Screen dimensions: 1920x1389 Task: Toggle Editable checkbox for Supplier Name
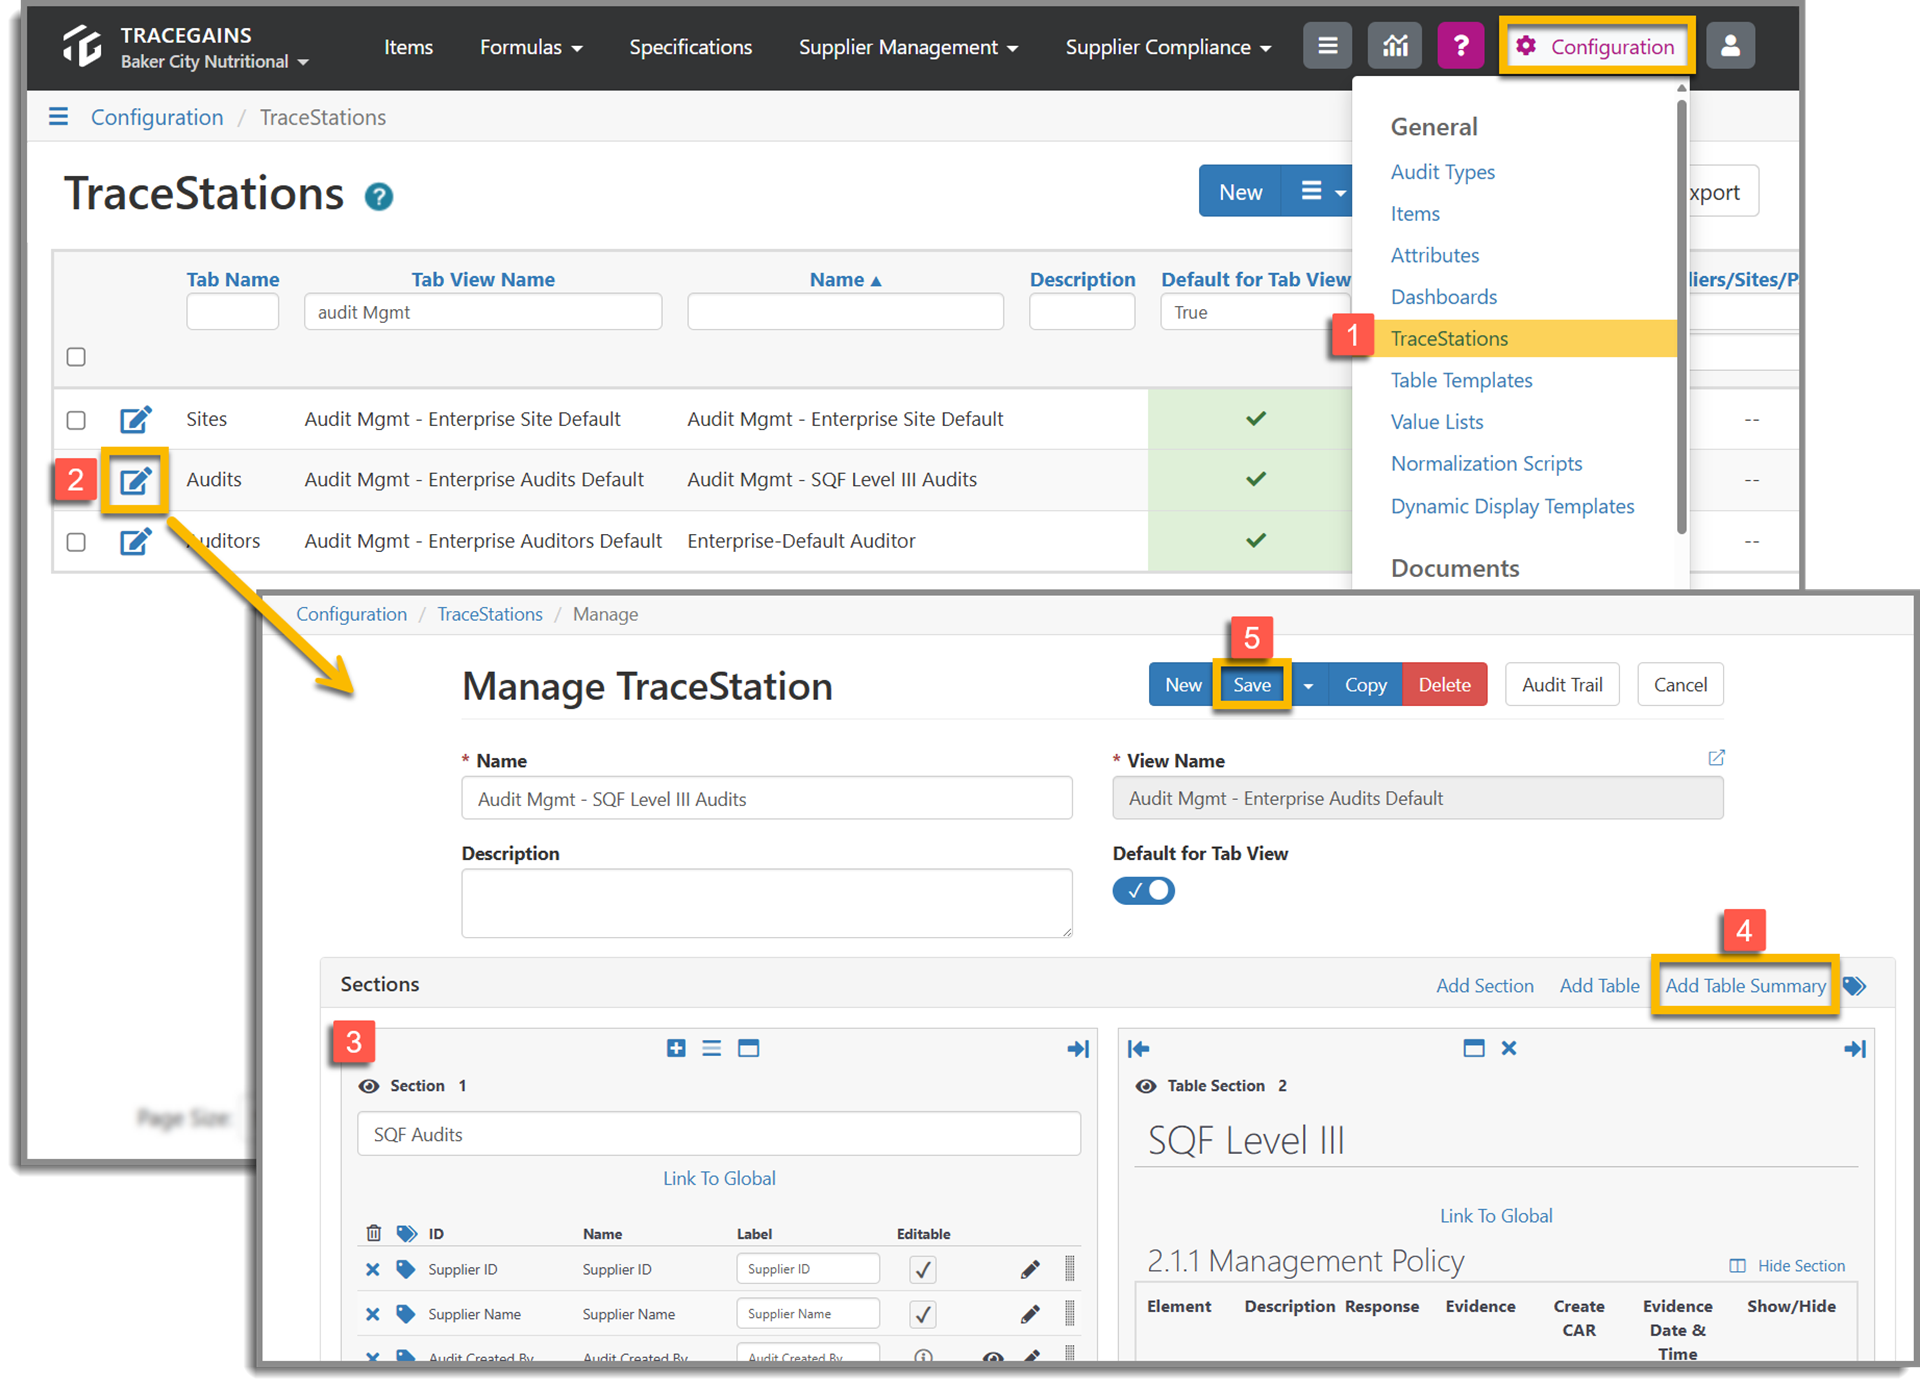pos(923,1314)
